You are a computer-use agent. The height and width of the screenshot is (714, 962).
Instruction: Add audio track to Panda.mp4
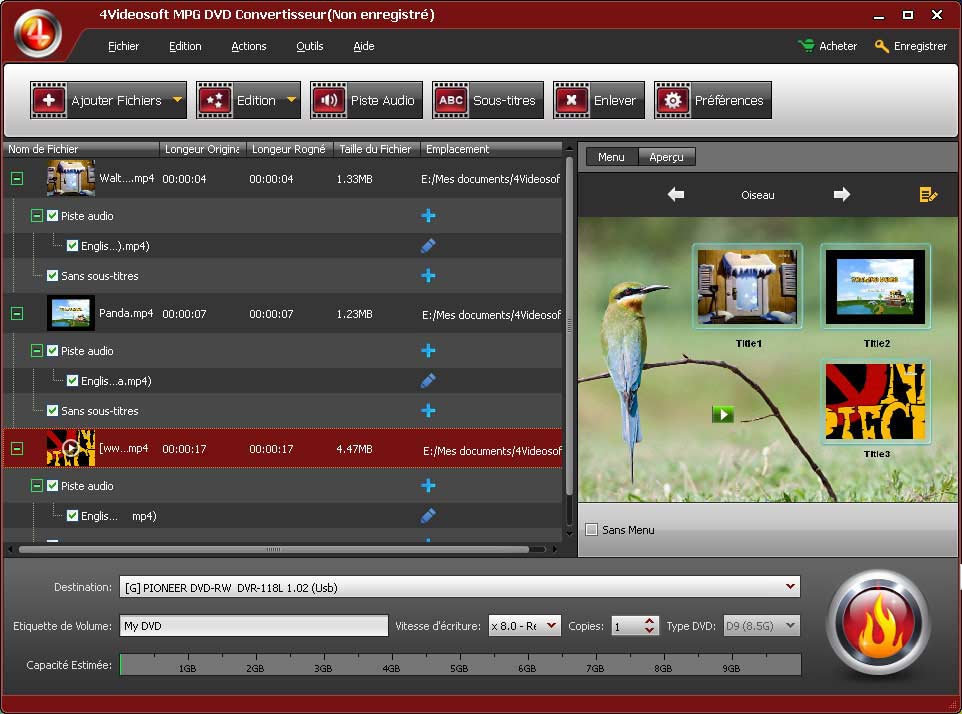pyautogui.click(x=428, y=351)
